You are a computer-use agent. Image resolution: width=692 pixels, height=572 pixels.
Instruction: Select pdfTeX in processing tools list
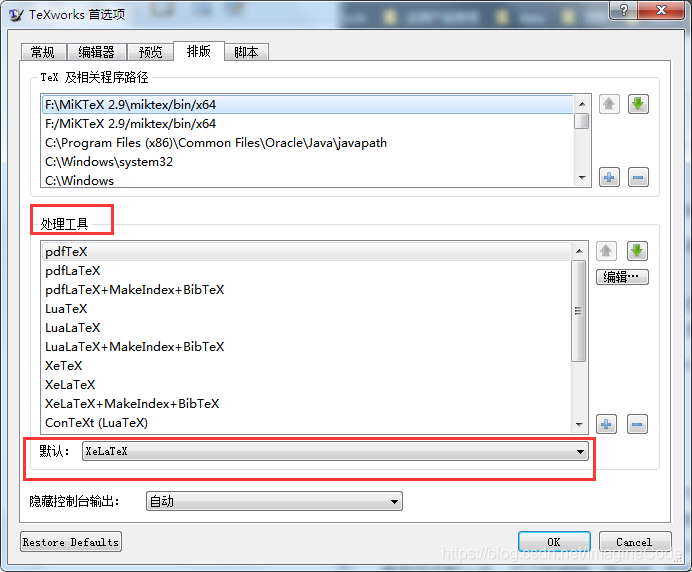click(307, 252)
